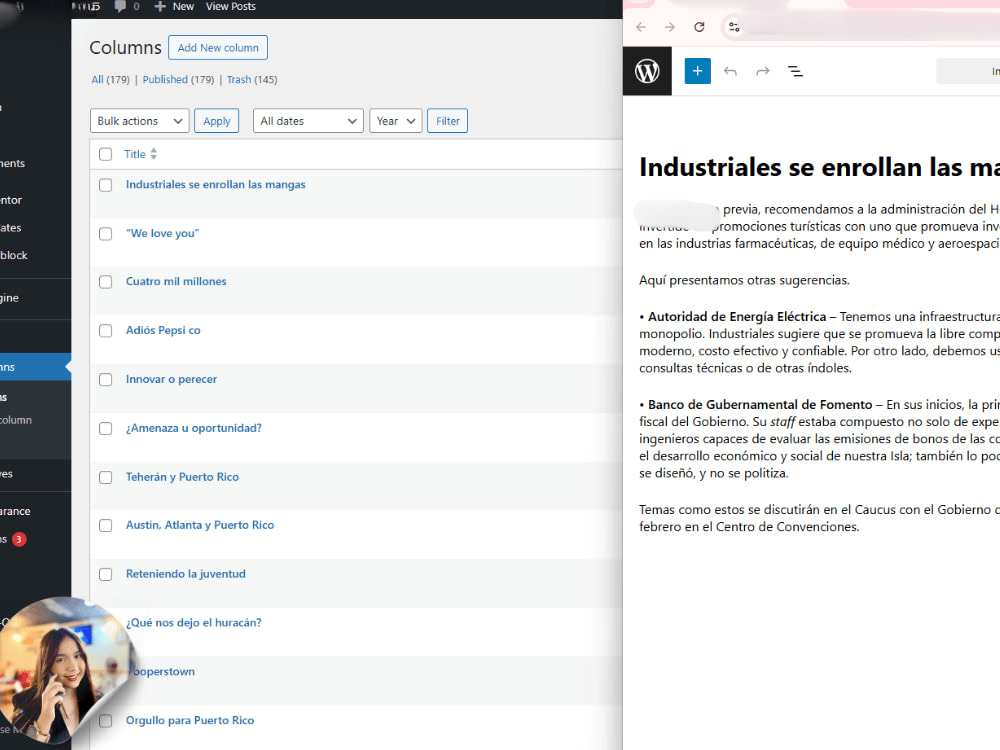Tick the ¿Amenaza u oportunidad? checkbox
This screenshot has width=1000, height=750.
click(x=106, y=429)
